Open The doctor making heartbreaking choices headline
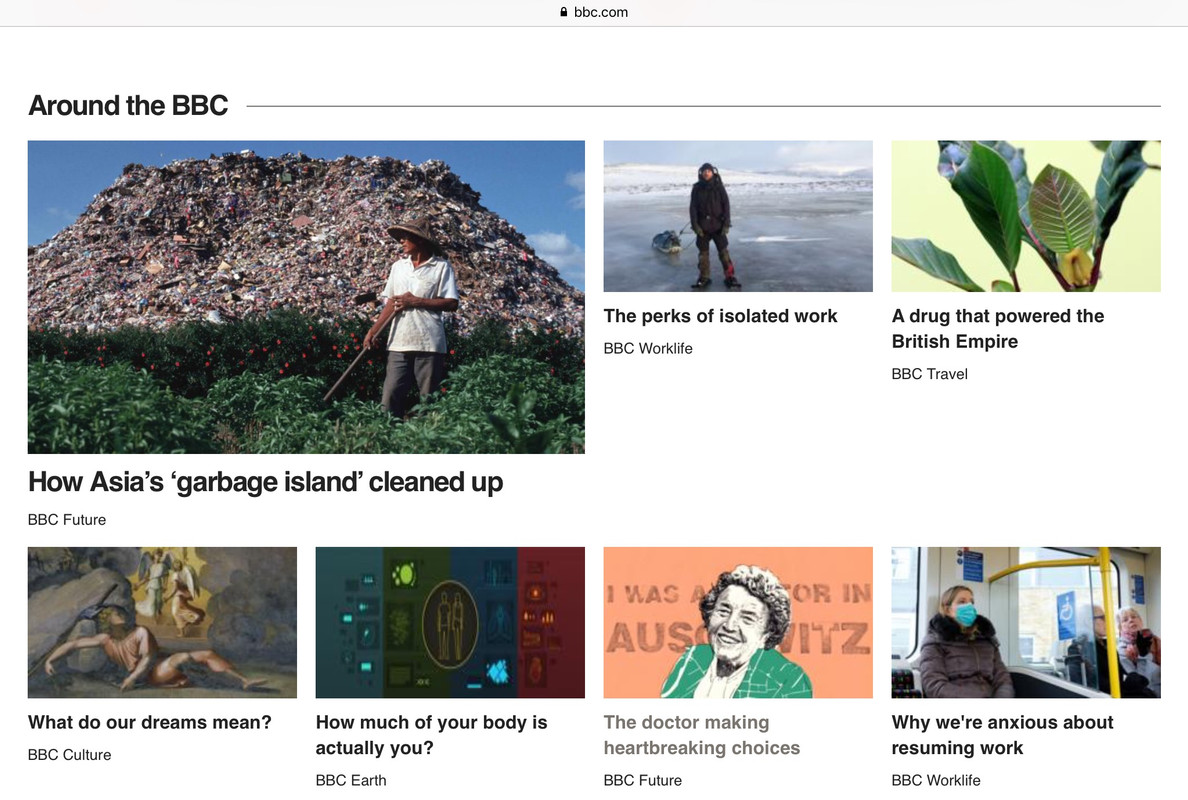This screenshot has height=800, width=1188. 702,735
